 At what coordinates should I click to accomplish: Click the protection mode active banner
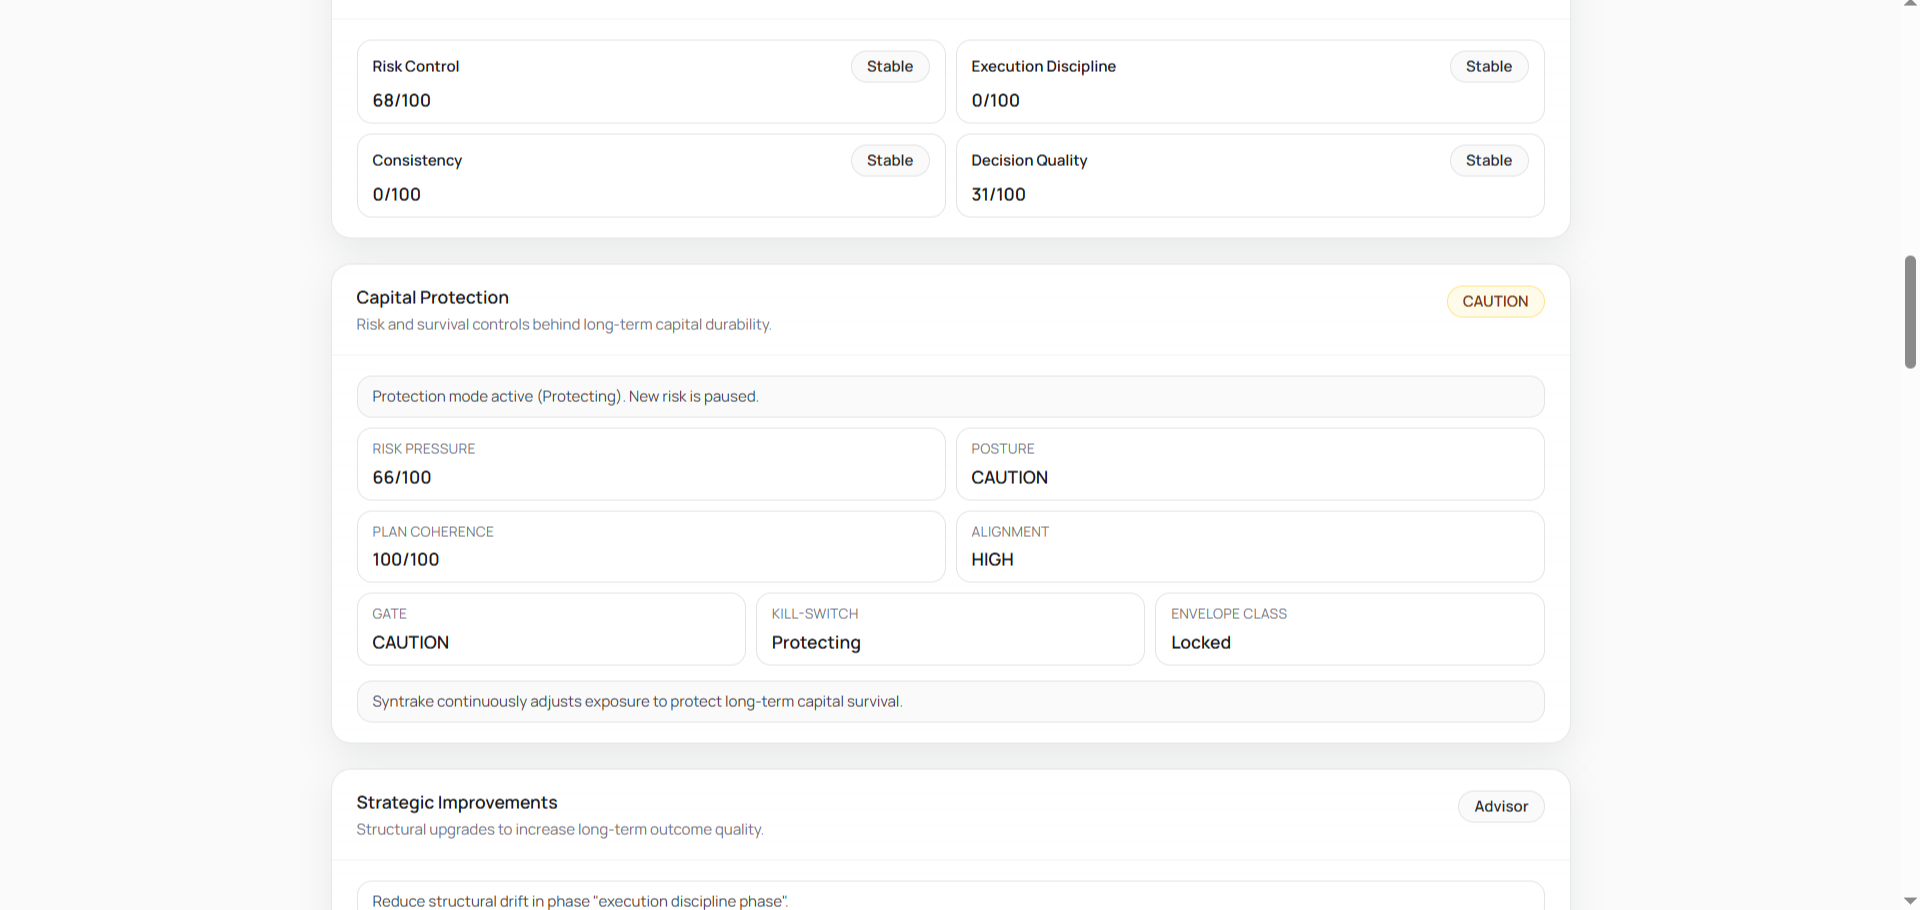950,396
